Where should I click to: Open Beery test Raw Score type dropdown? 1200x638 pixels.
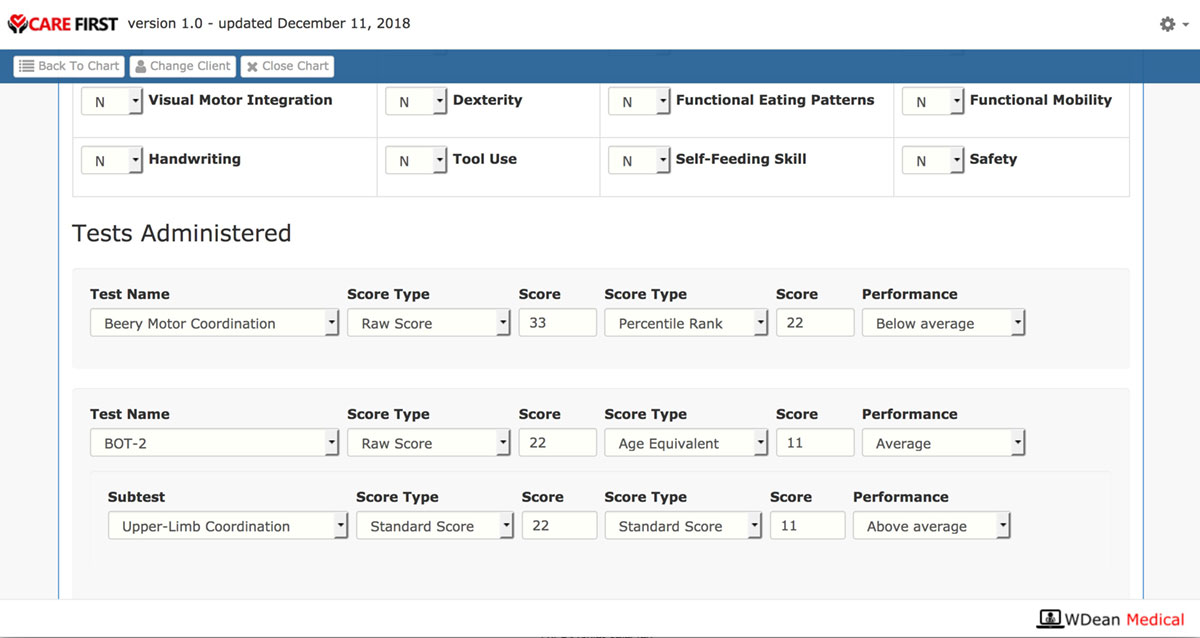429,323
